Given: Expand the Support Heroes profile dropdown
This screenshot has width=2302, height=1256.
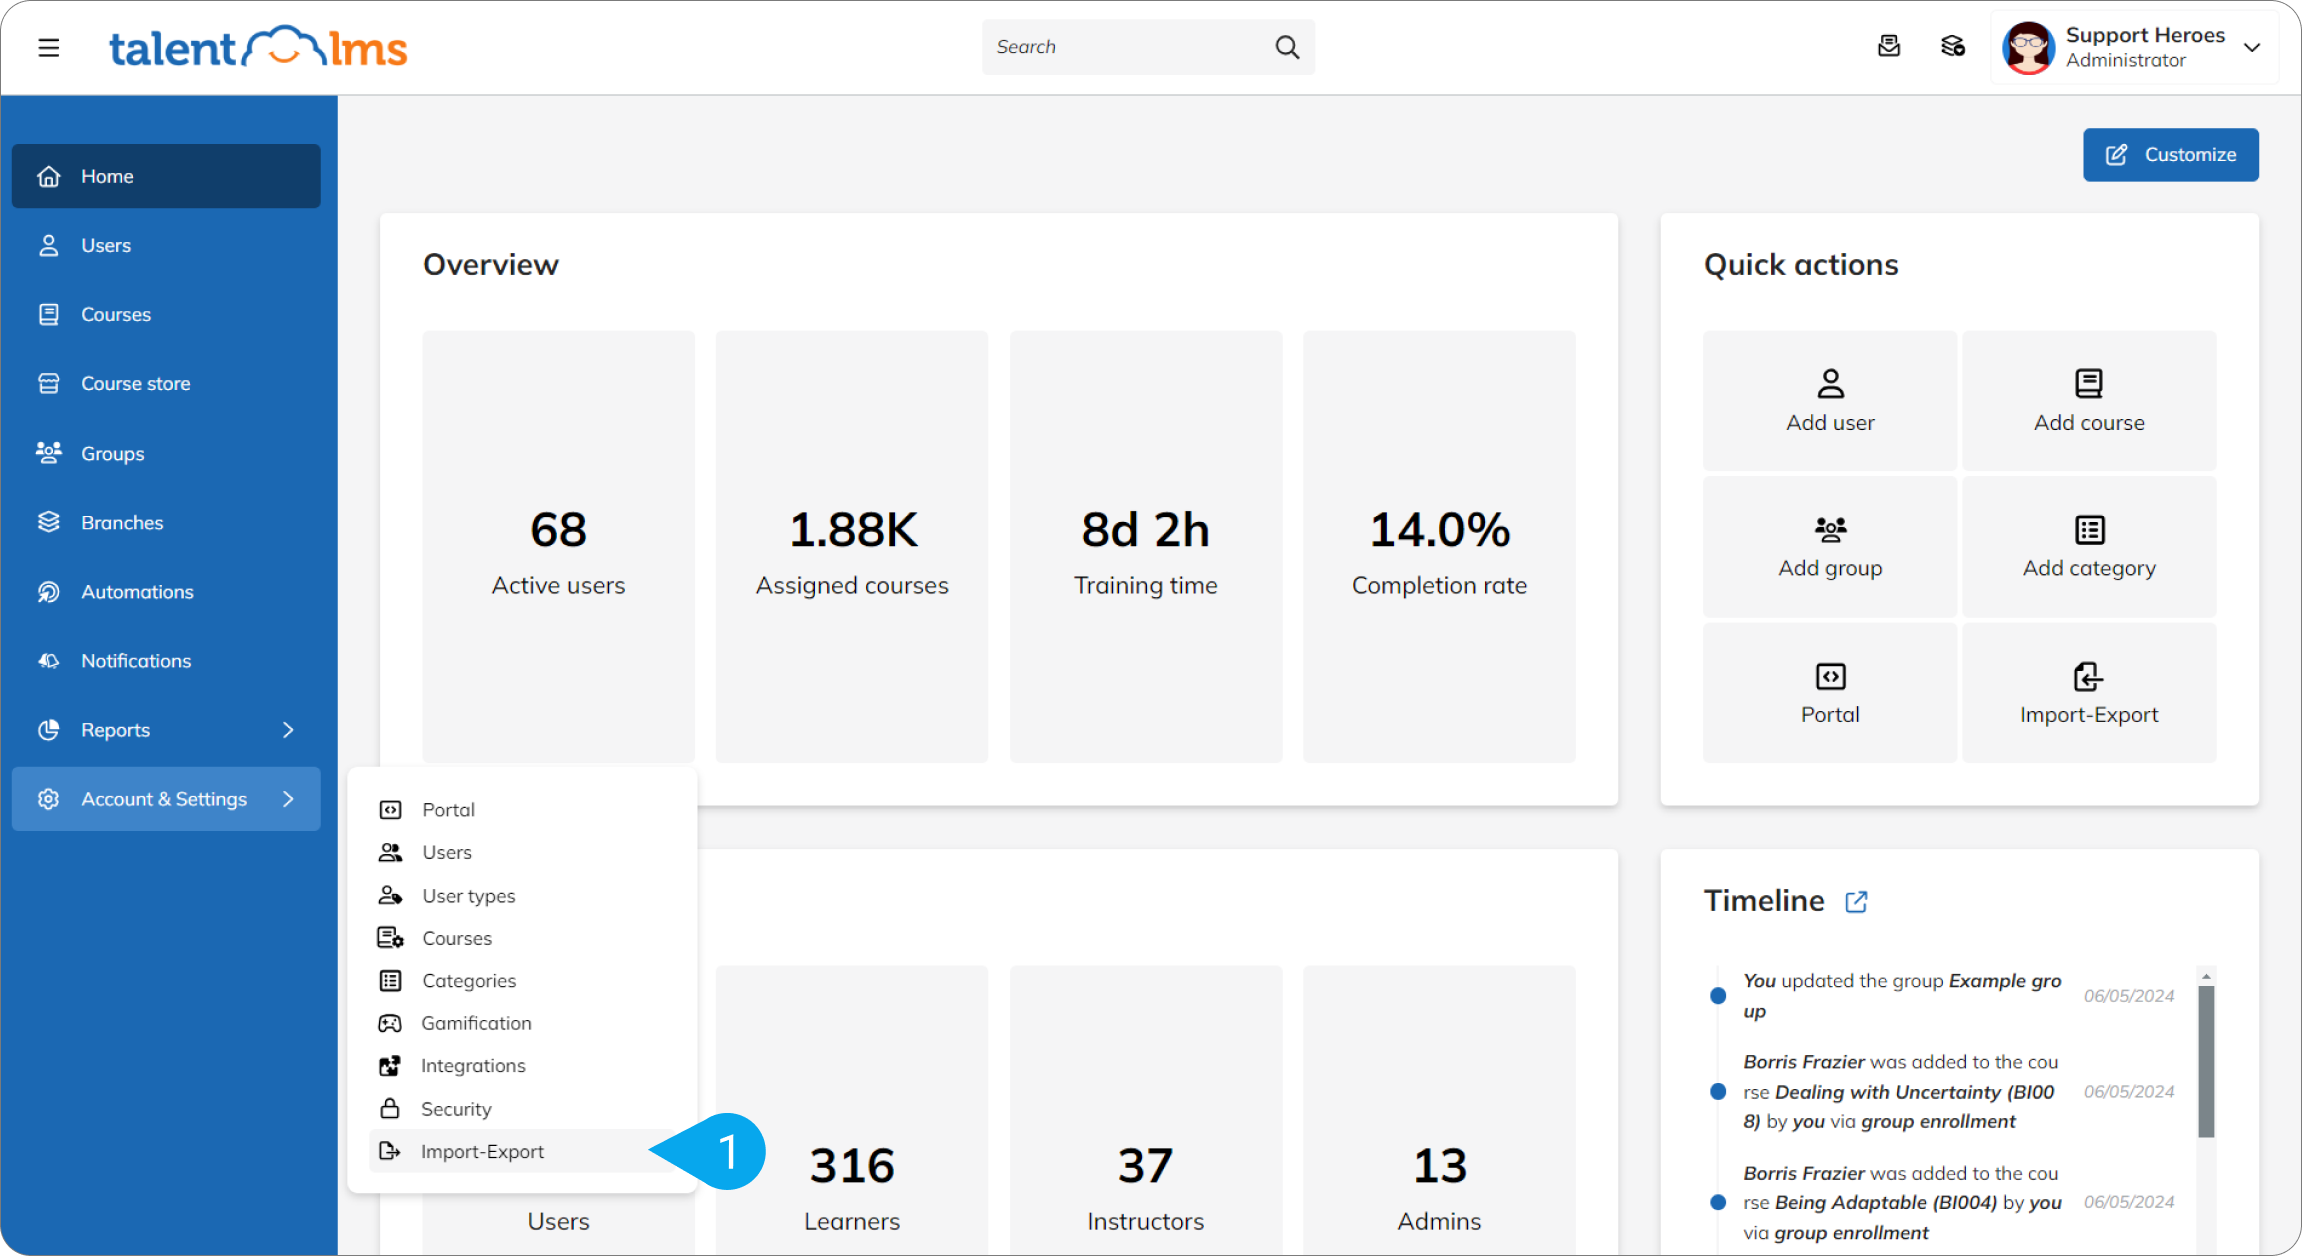Looking at the screenshot, I should click(2252, 47).
